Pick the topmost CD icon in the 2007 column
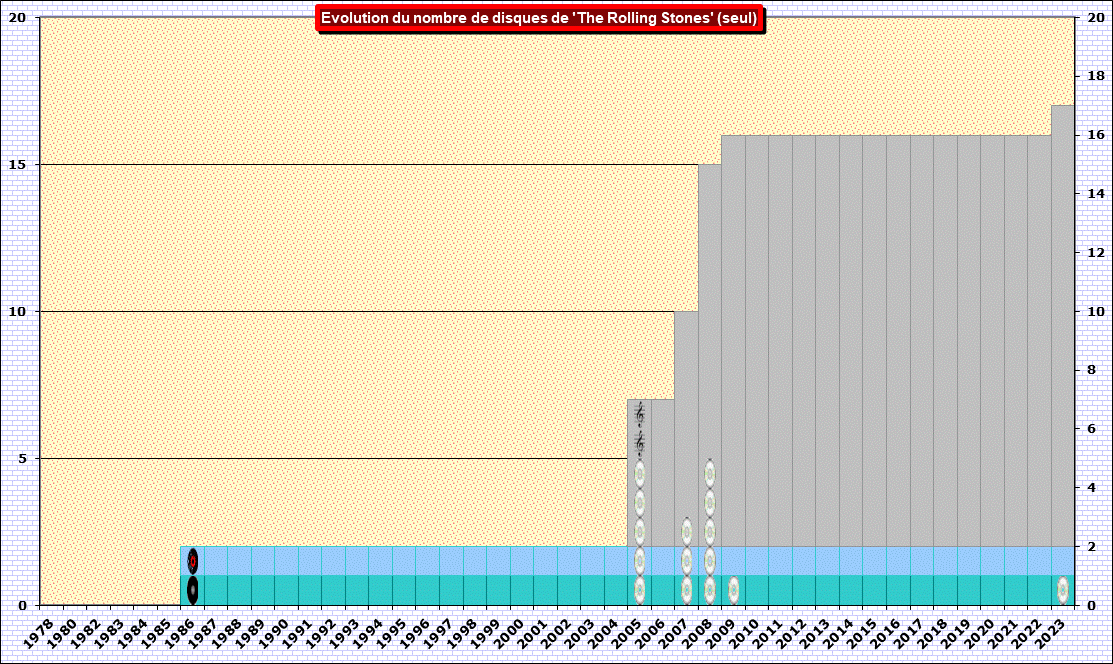 [x=687, y=531]
